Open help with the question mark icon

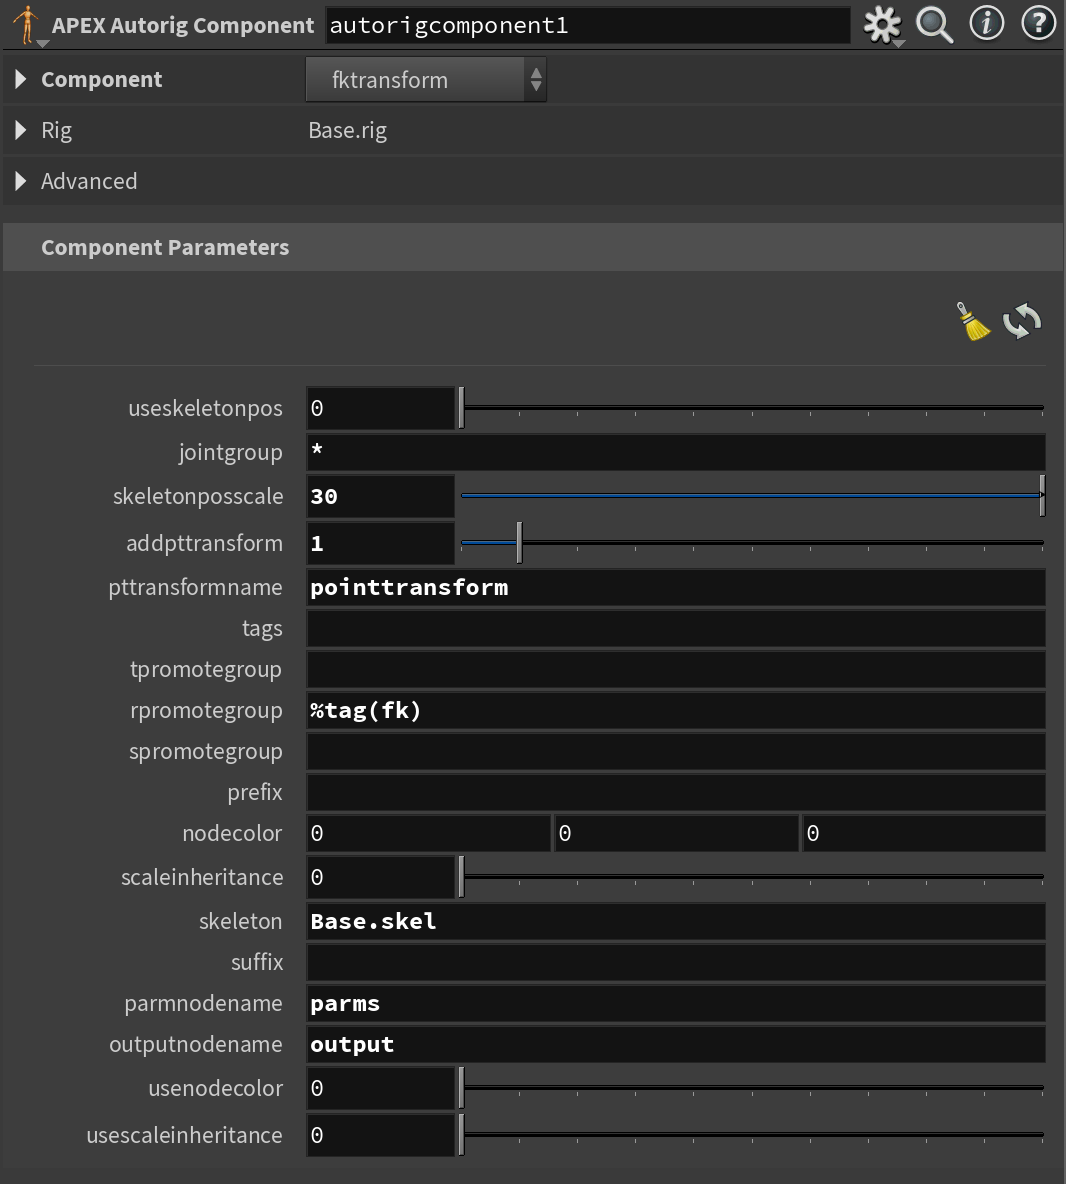(1039, 24)
